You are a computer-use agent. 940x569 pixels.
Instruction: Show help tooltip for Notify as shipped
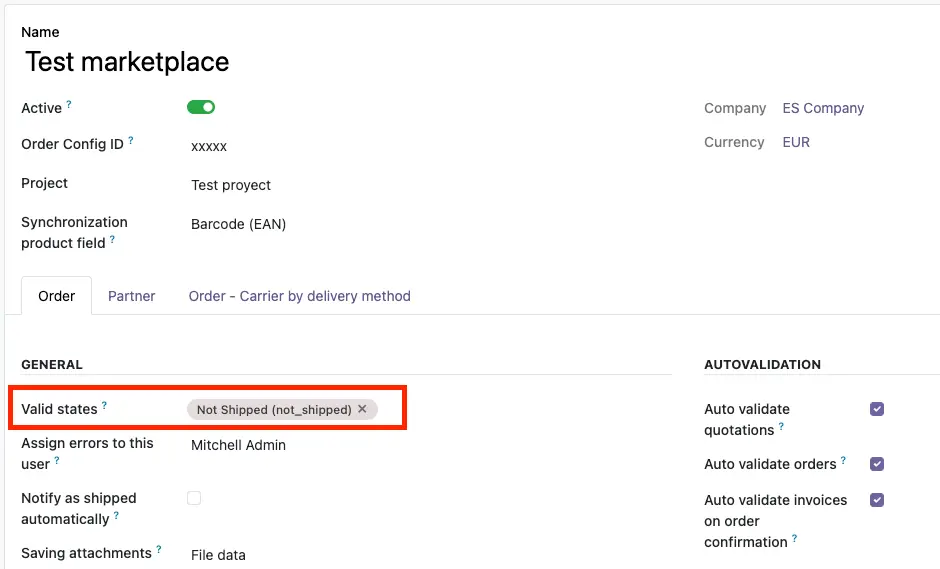pyautogui.click(x=116, y=515)
